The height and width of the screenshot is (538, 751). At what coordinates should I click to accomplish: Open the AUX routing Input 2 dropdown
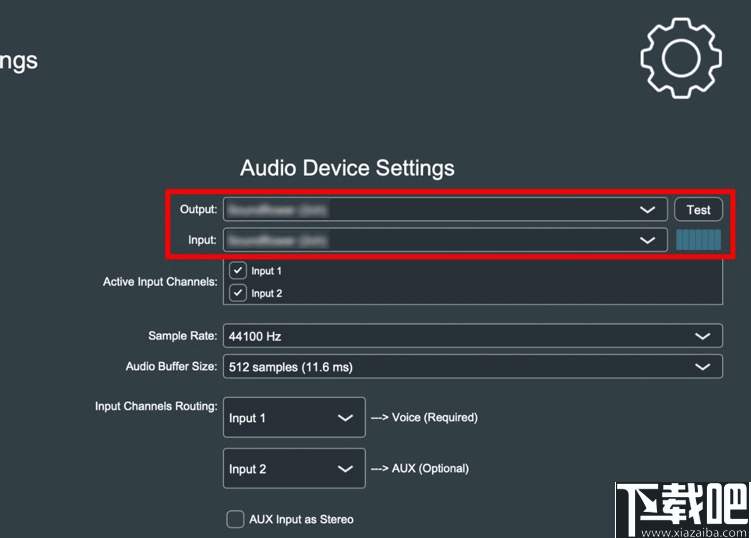click(x=294, y=469)
